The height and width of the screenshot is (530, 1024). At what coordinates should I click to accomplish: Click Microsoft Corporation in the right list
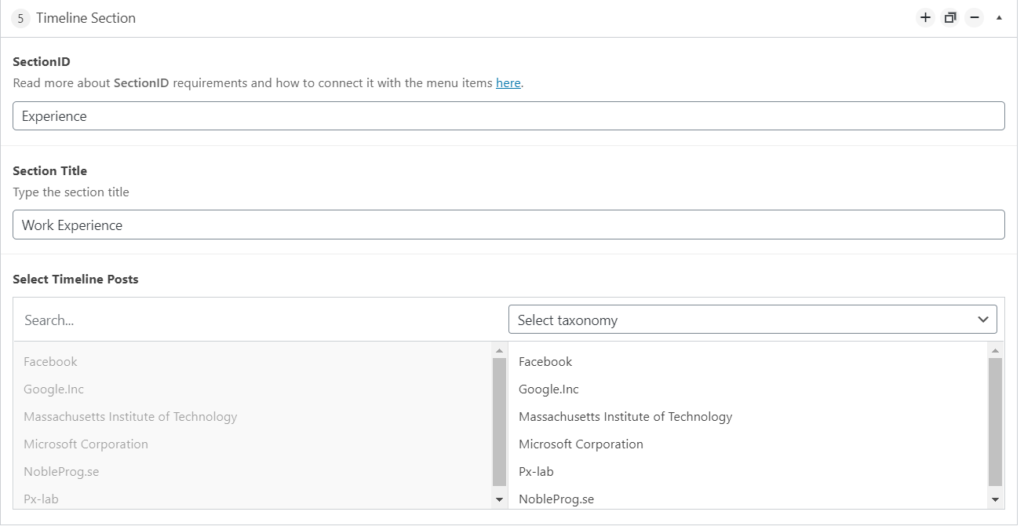tap(581, 444)
